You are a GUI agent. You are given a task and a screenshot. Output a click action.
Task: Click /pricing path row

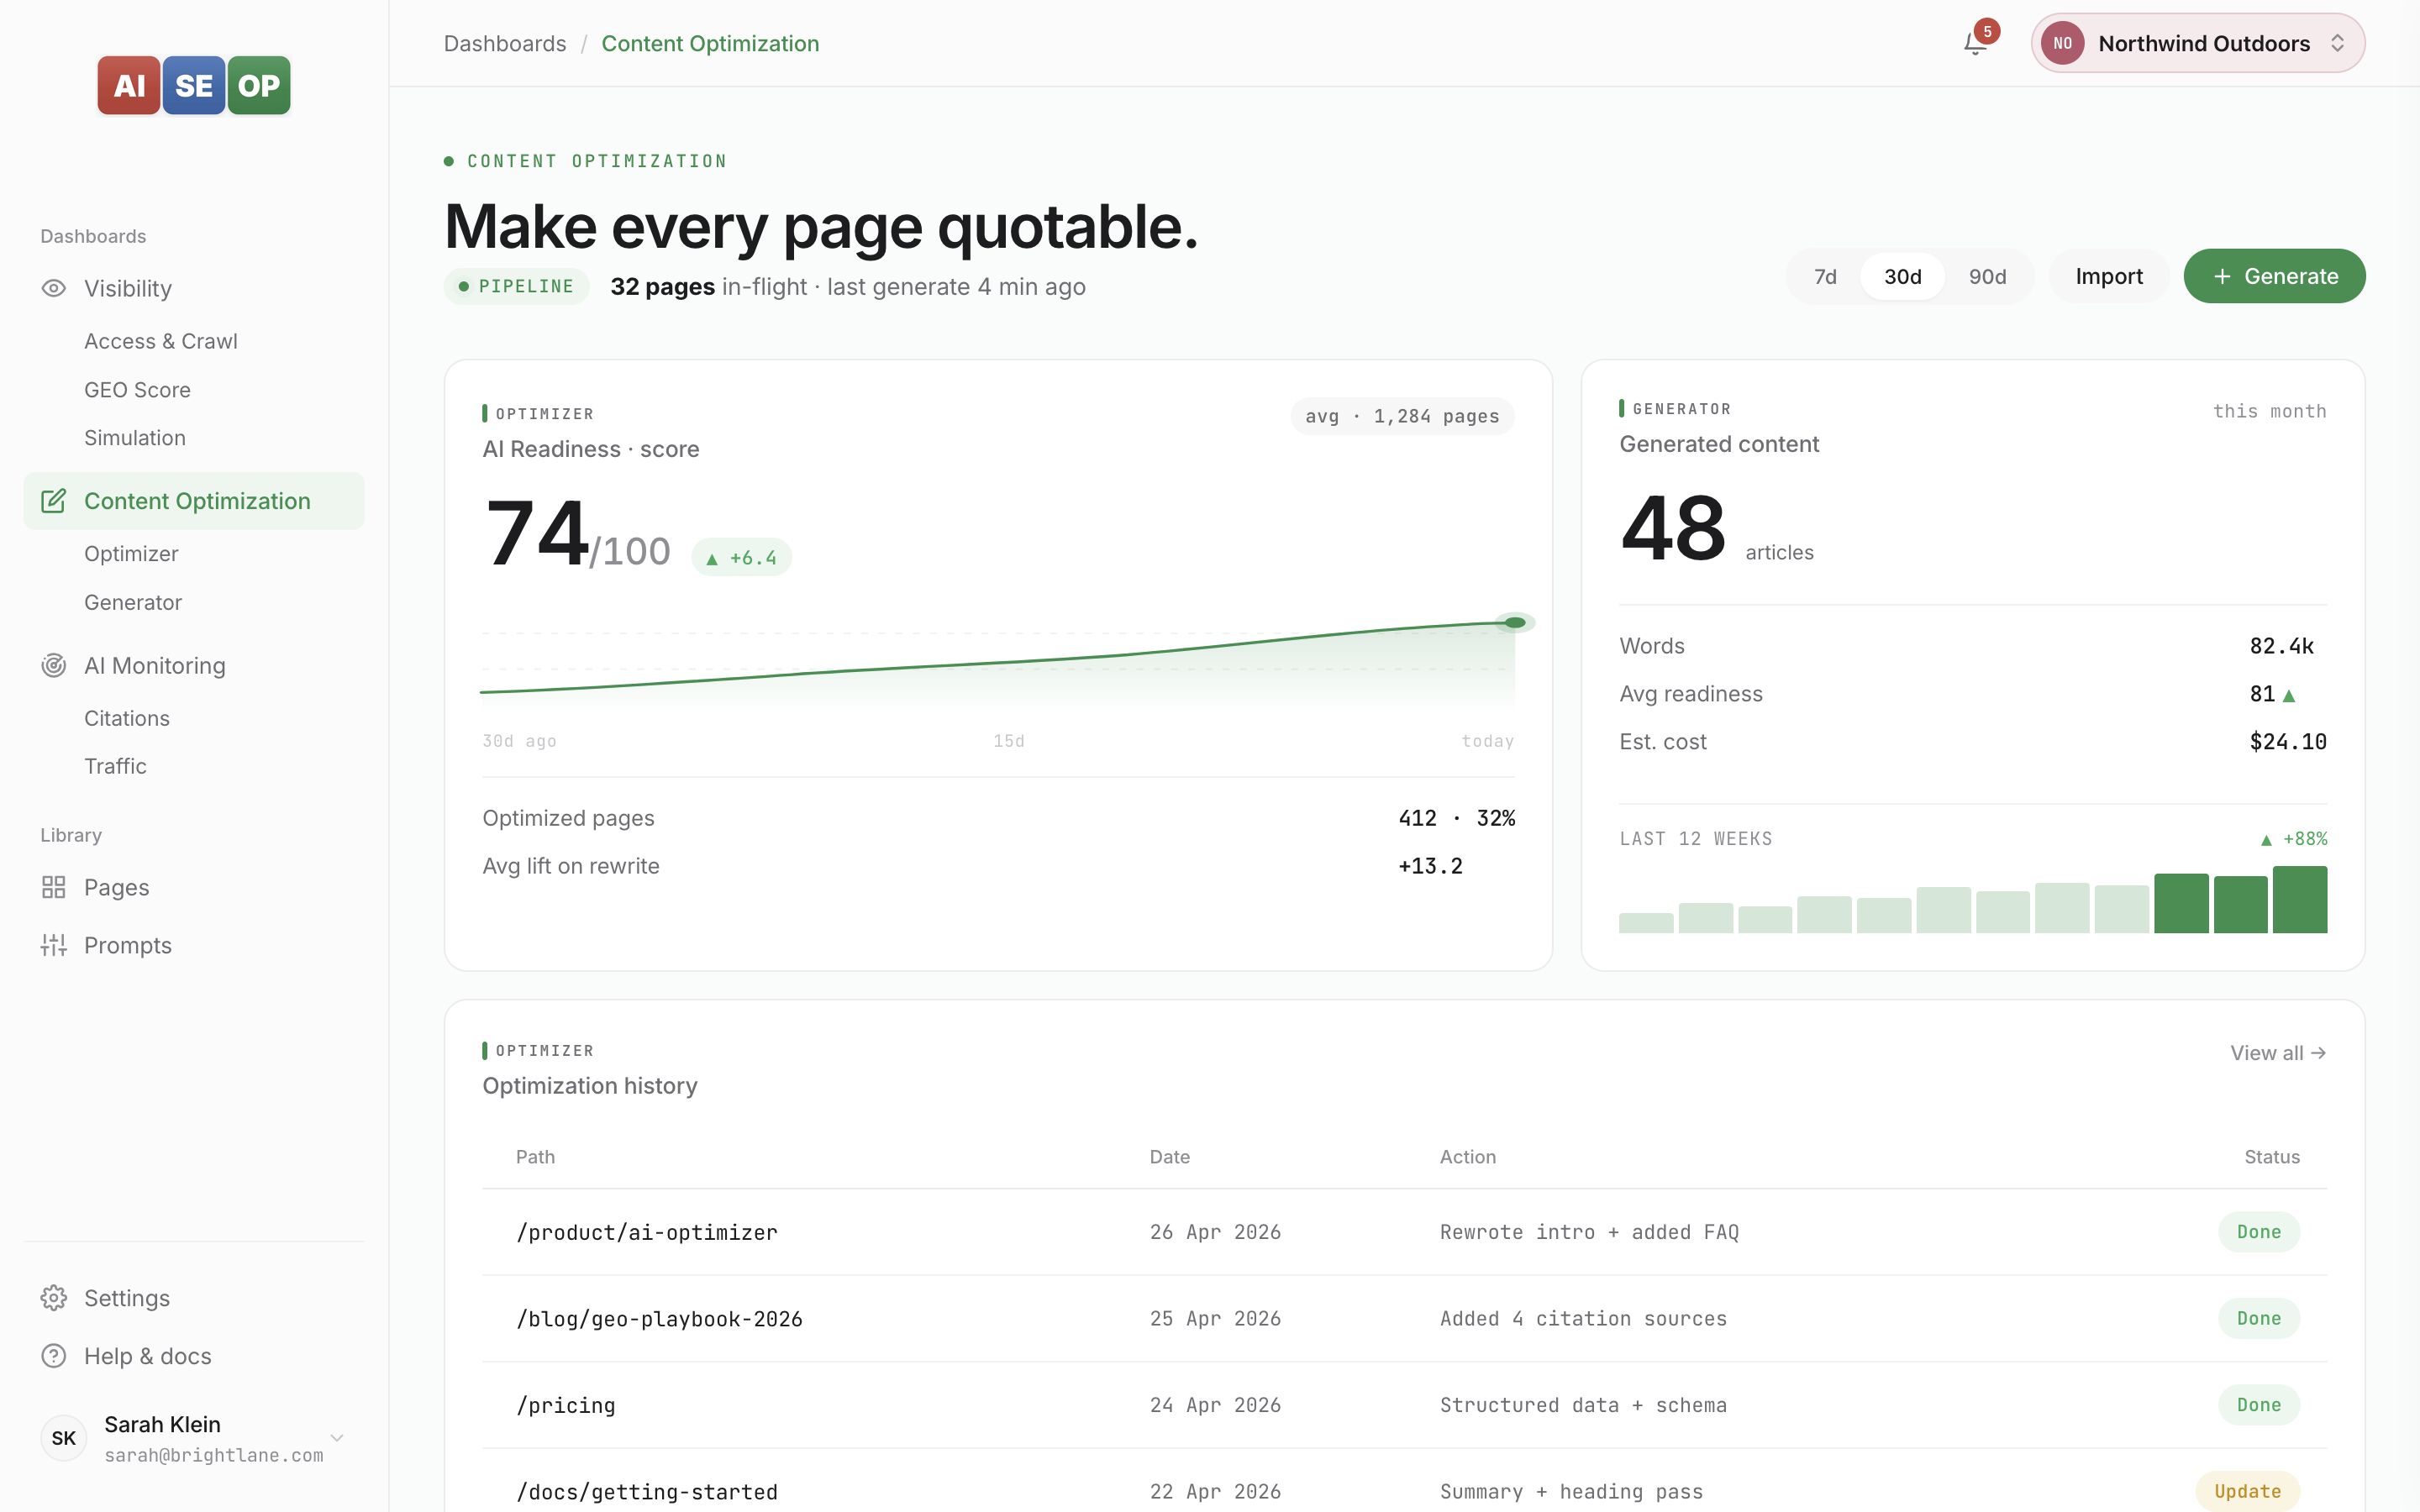point(1404,1405)
